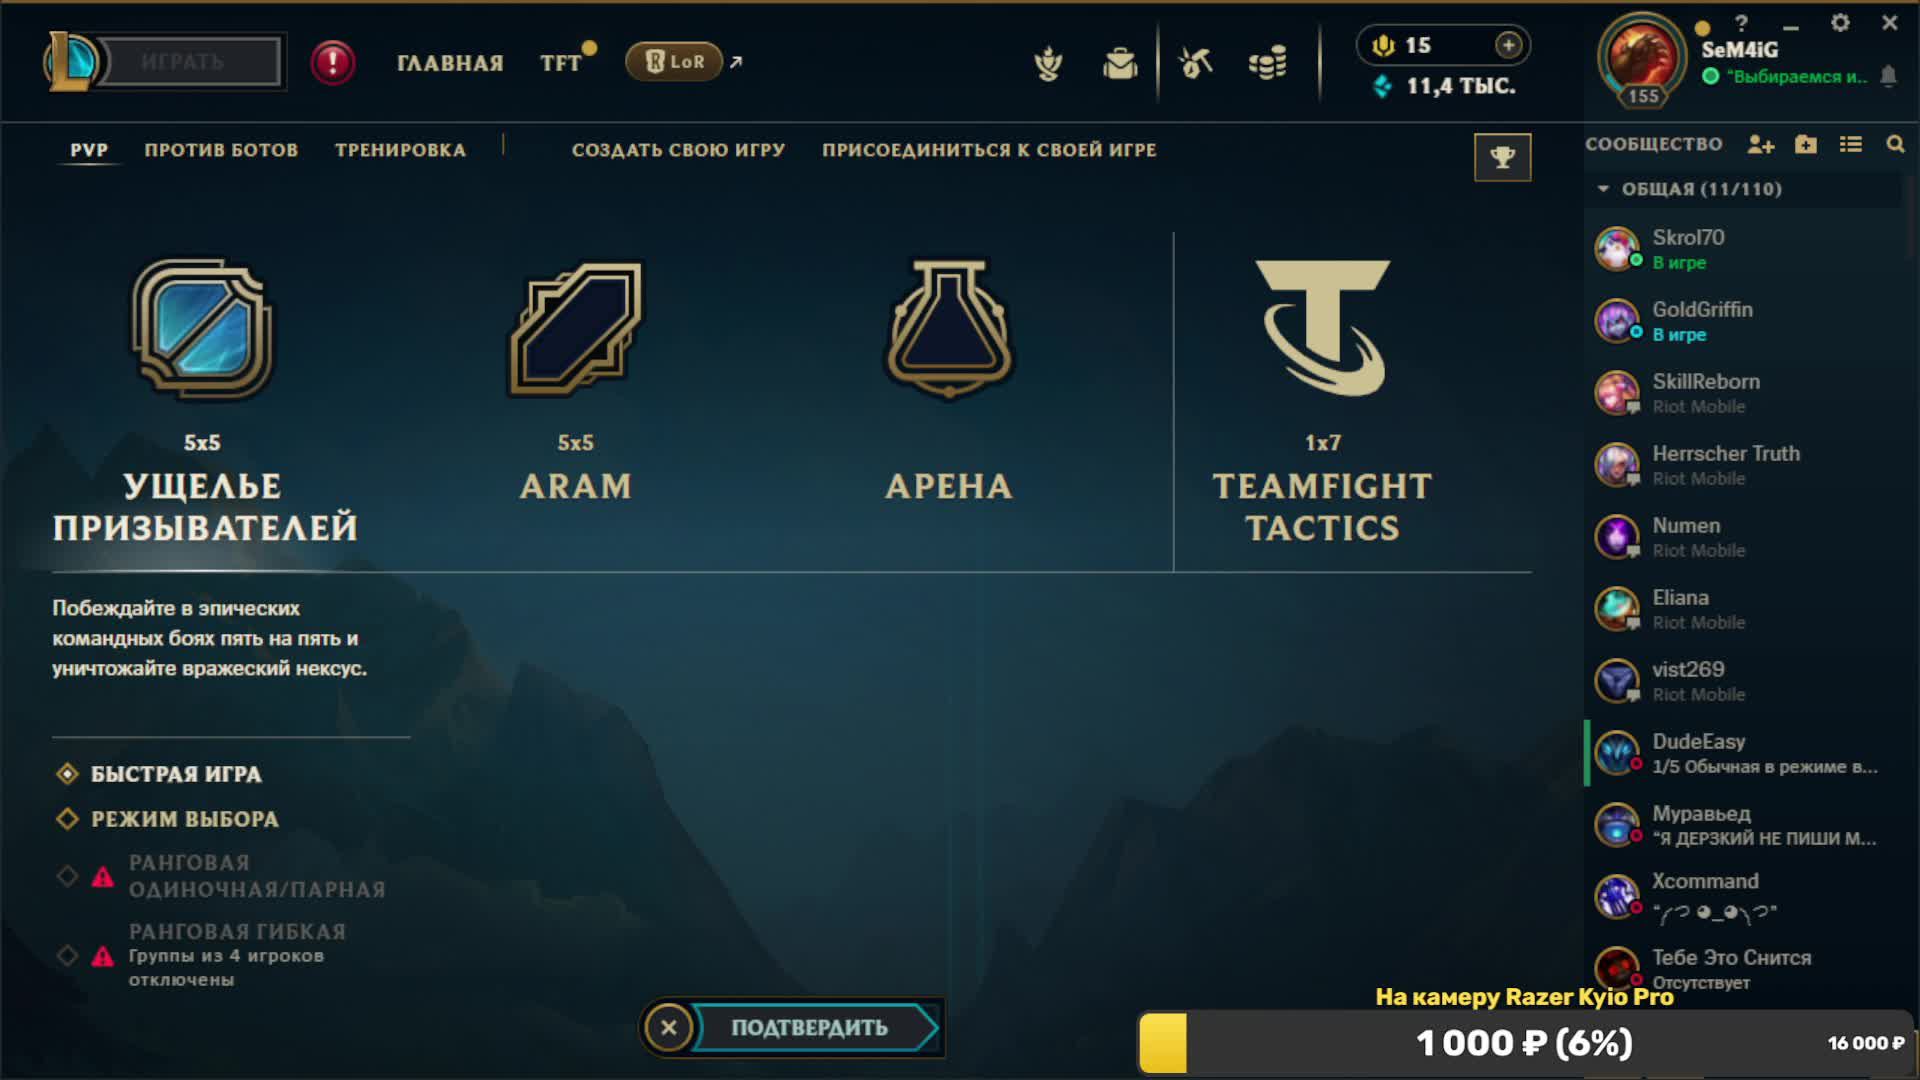The height and width of the screenshot is (1080, 1920).
Task: Open the Тренировка tab
Action: click(400, 150)
